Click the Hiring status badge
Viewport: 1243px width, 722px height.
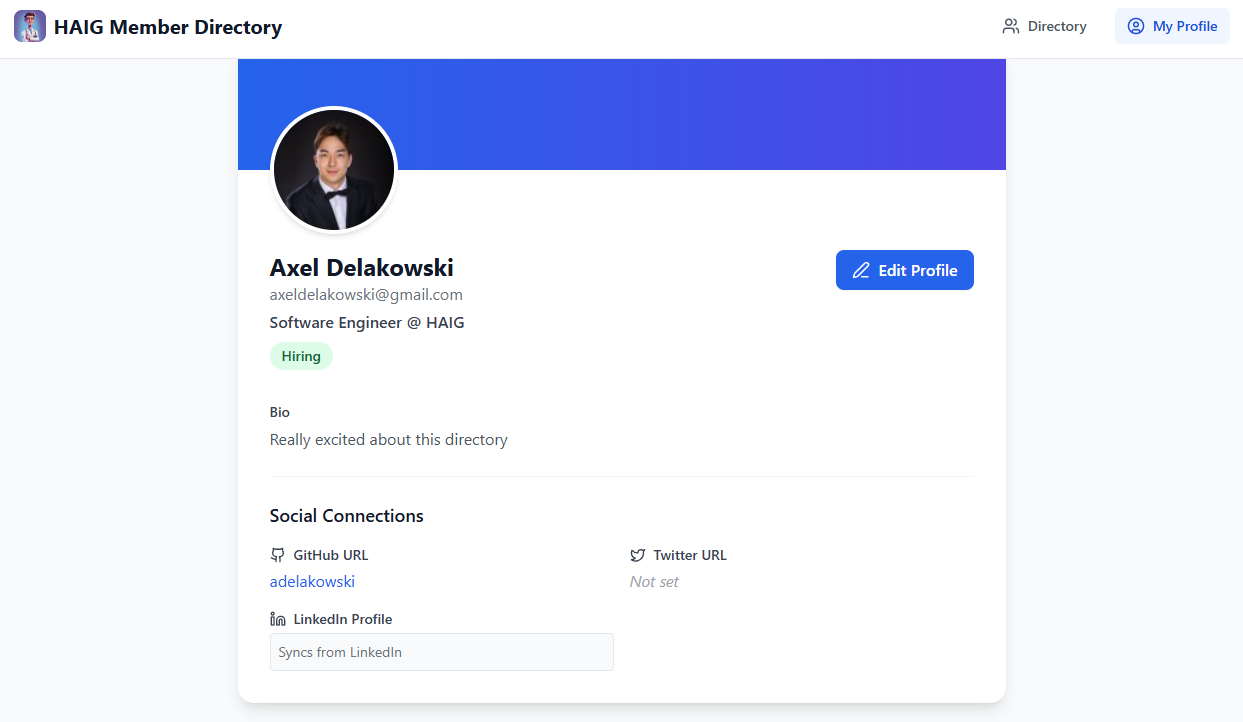tap(301, 355)
